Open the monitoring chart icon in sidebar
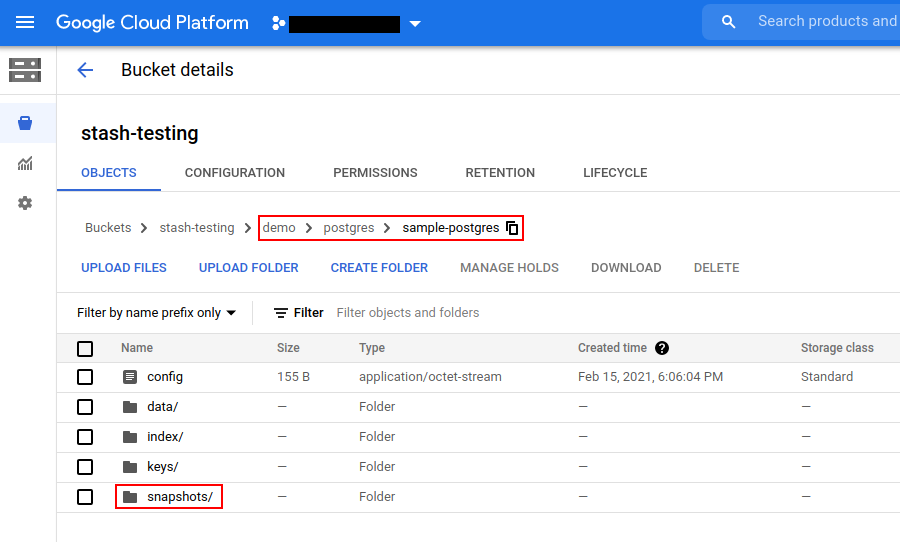The height and width of the screenshot is (542, 900). pos(25,163)
